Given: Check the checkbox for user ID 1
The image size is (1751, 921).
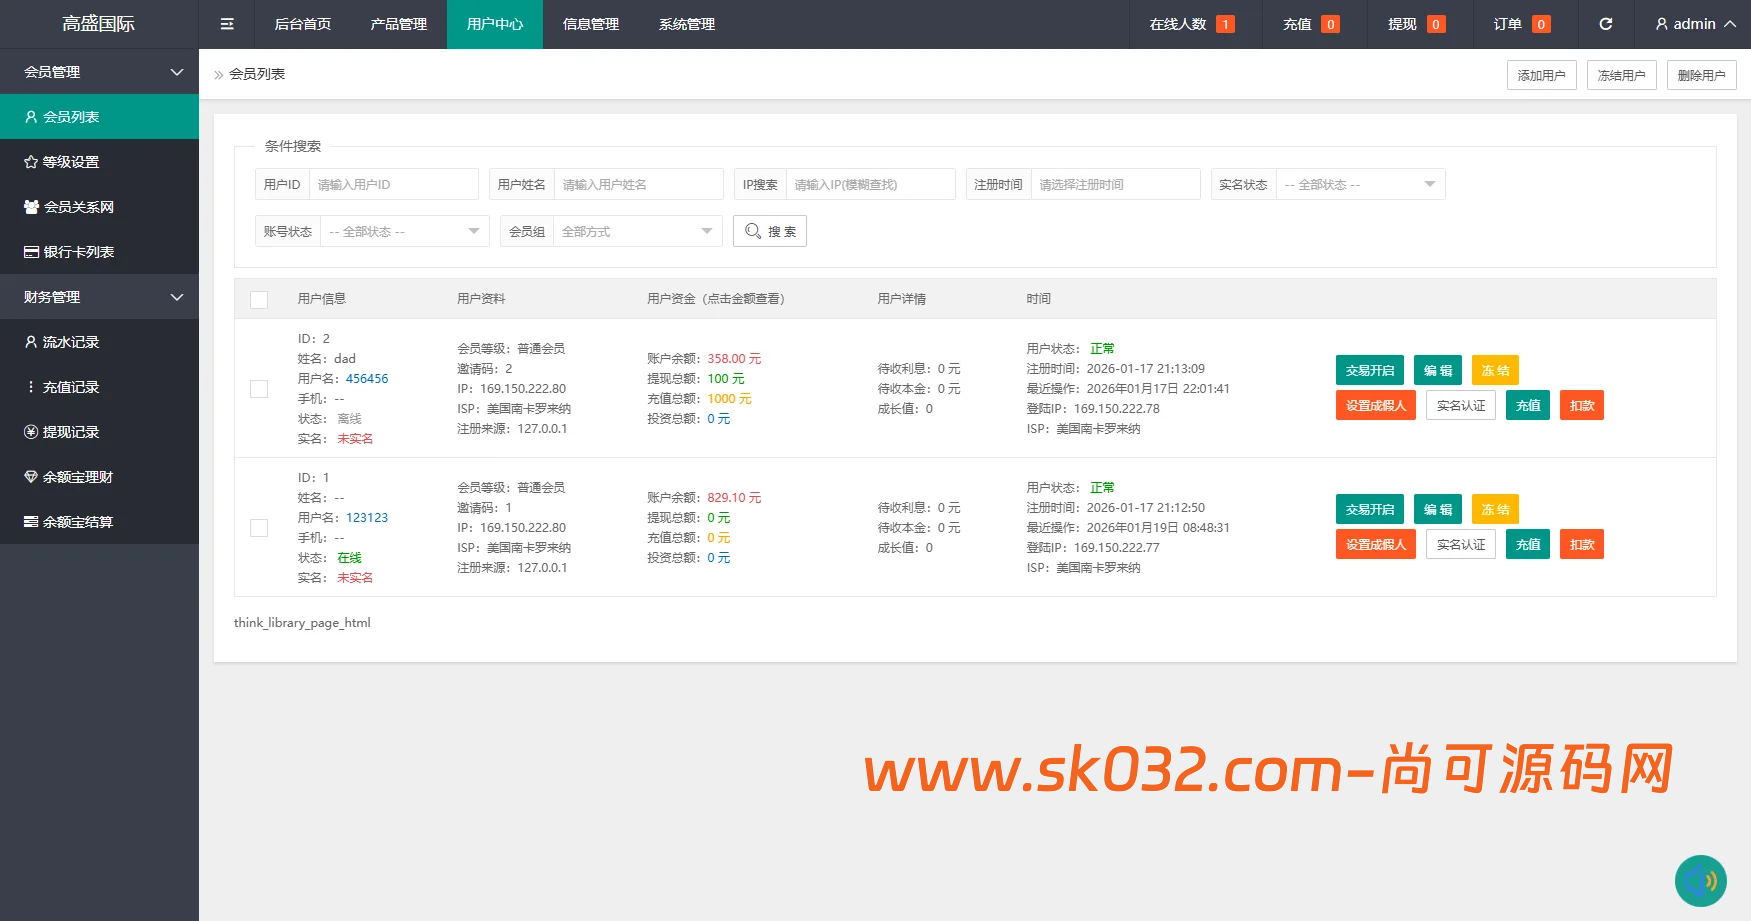Looking at the screenshot, I should pos(259,527).
